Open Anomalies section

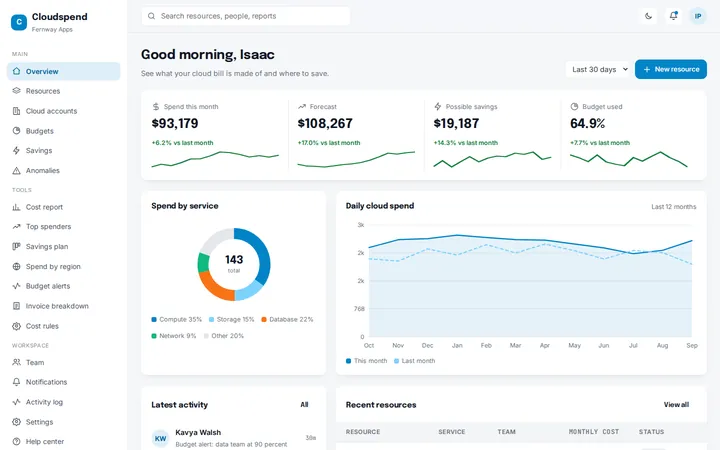[x=63, y=170]
